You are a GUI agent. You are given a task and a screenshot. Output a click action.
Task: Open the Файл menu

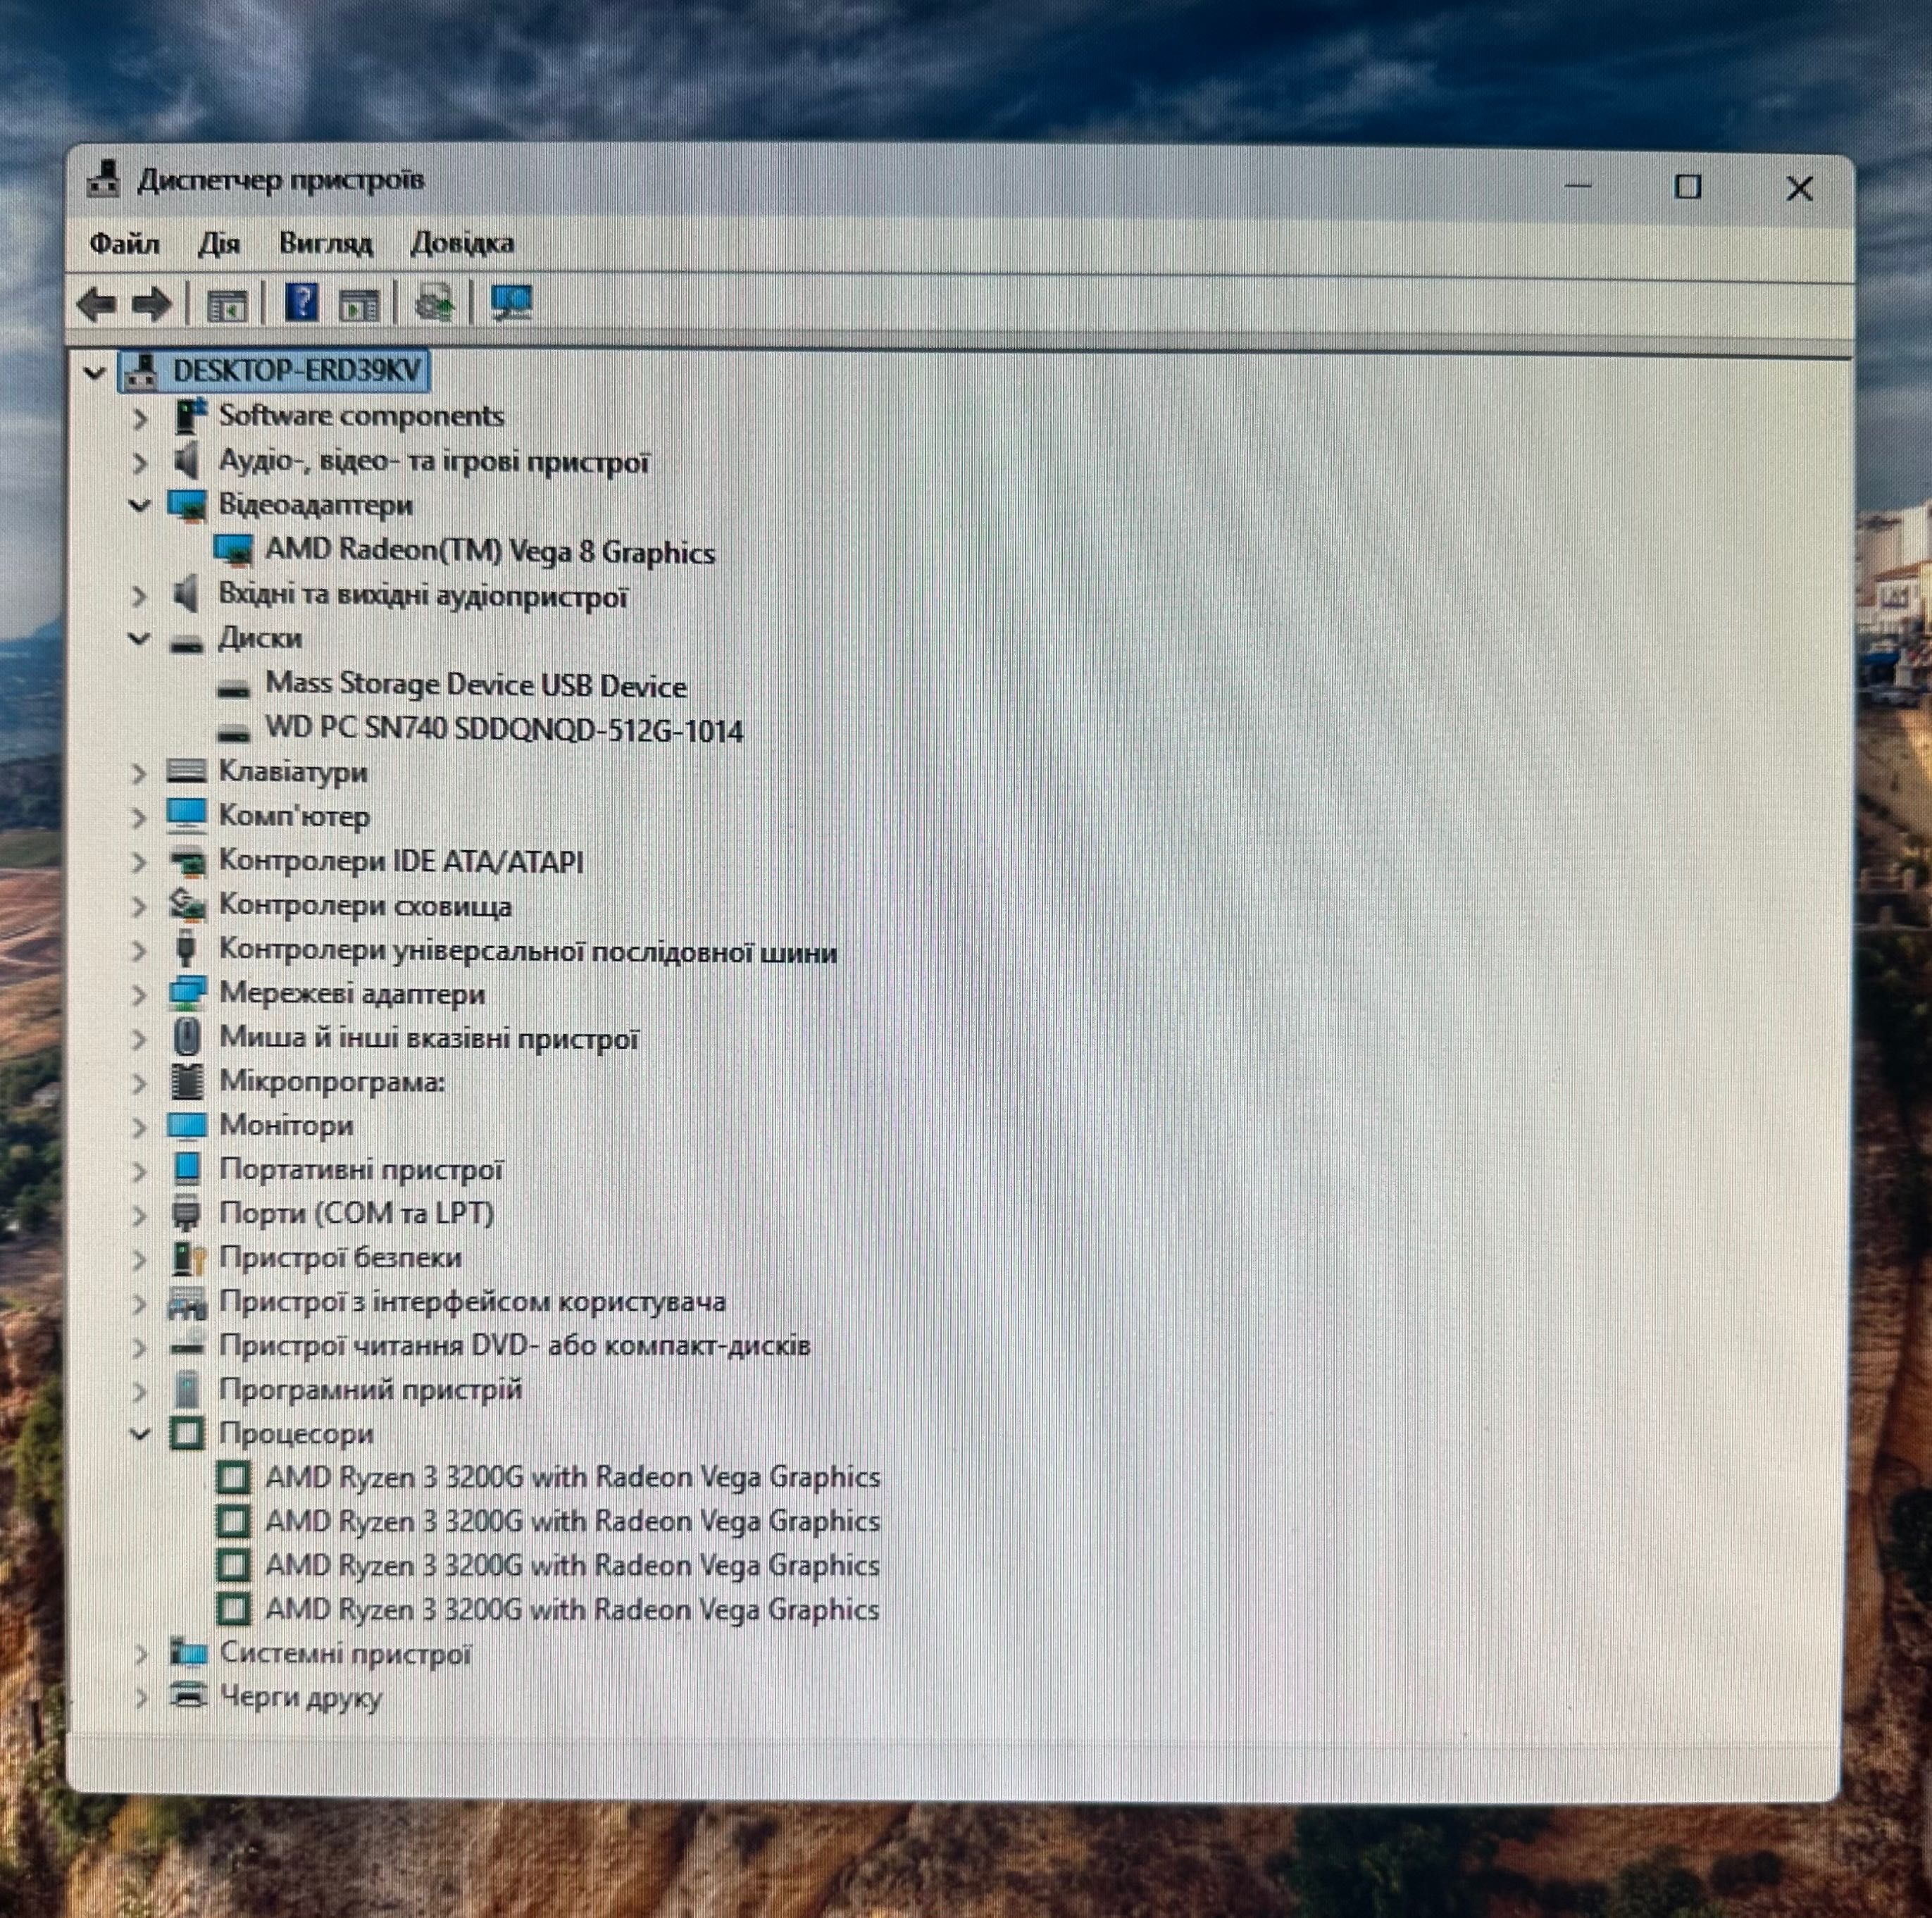coord(124,243)
